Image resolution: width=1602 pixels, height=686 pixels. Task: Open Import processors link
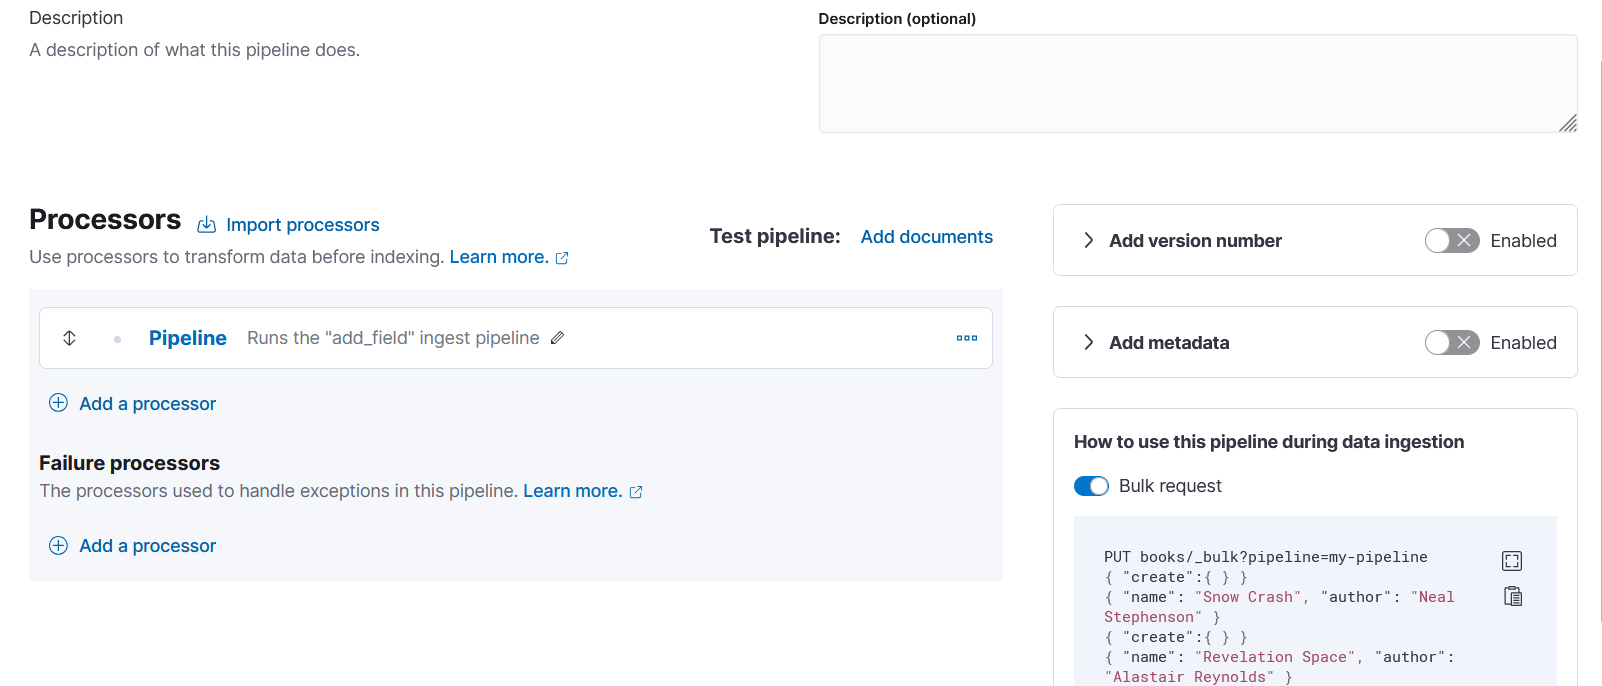pos(302,225)
